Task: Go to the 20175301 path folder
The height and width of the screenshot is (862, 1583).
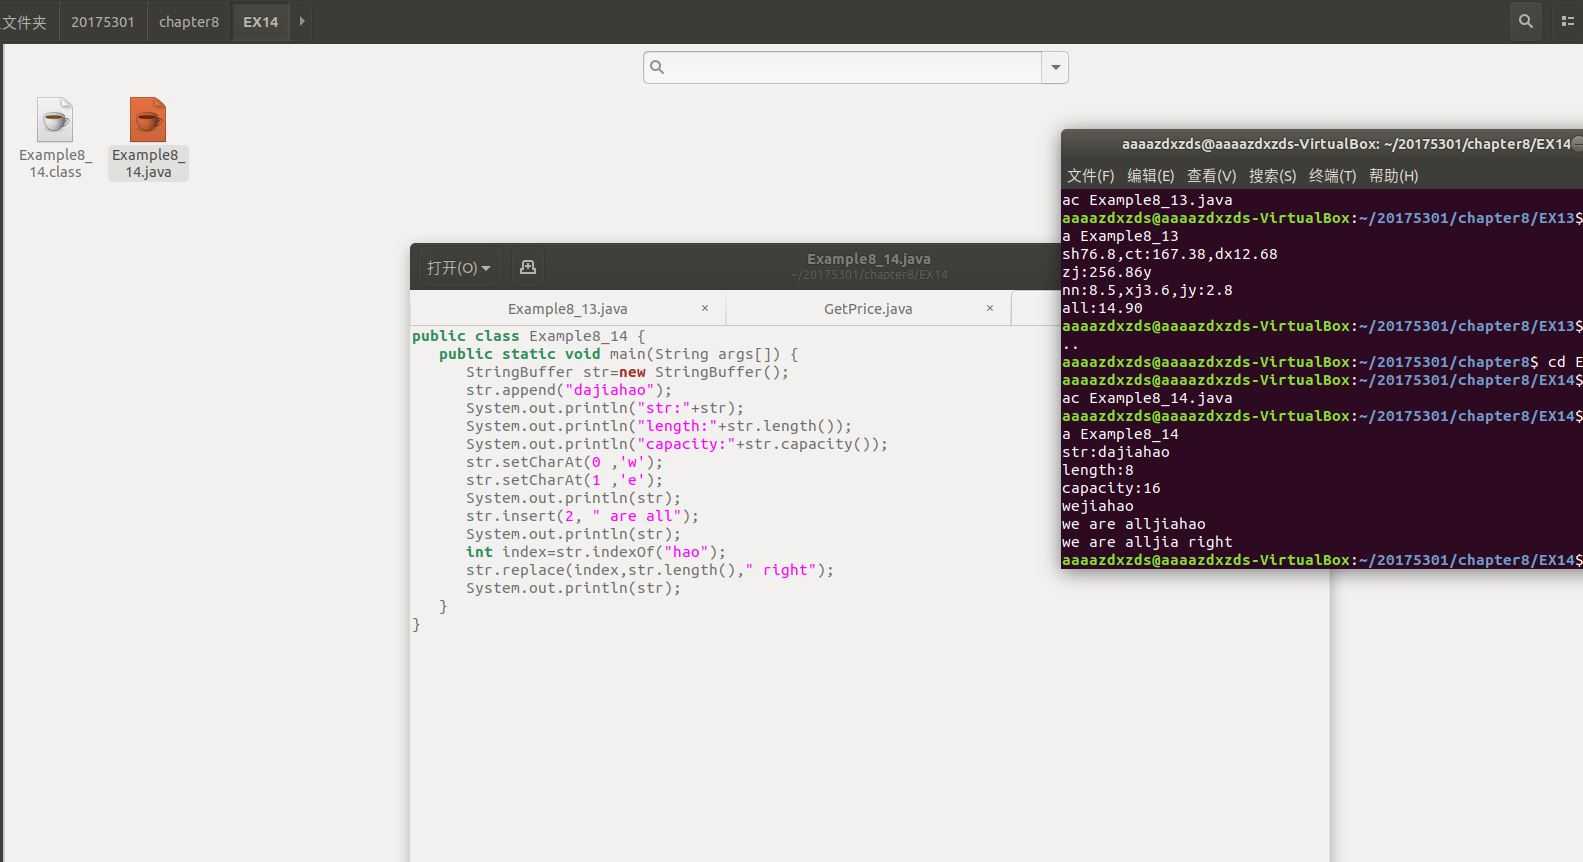Action: (102, 22)
